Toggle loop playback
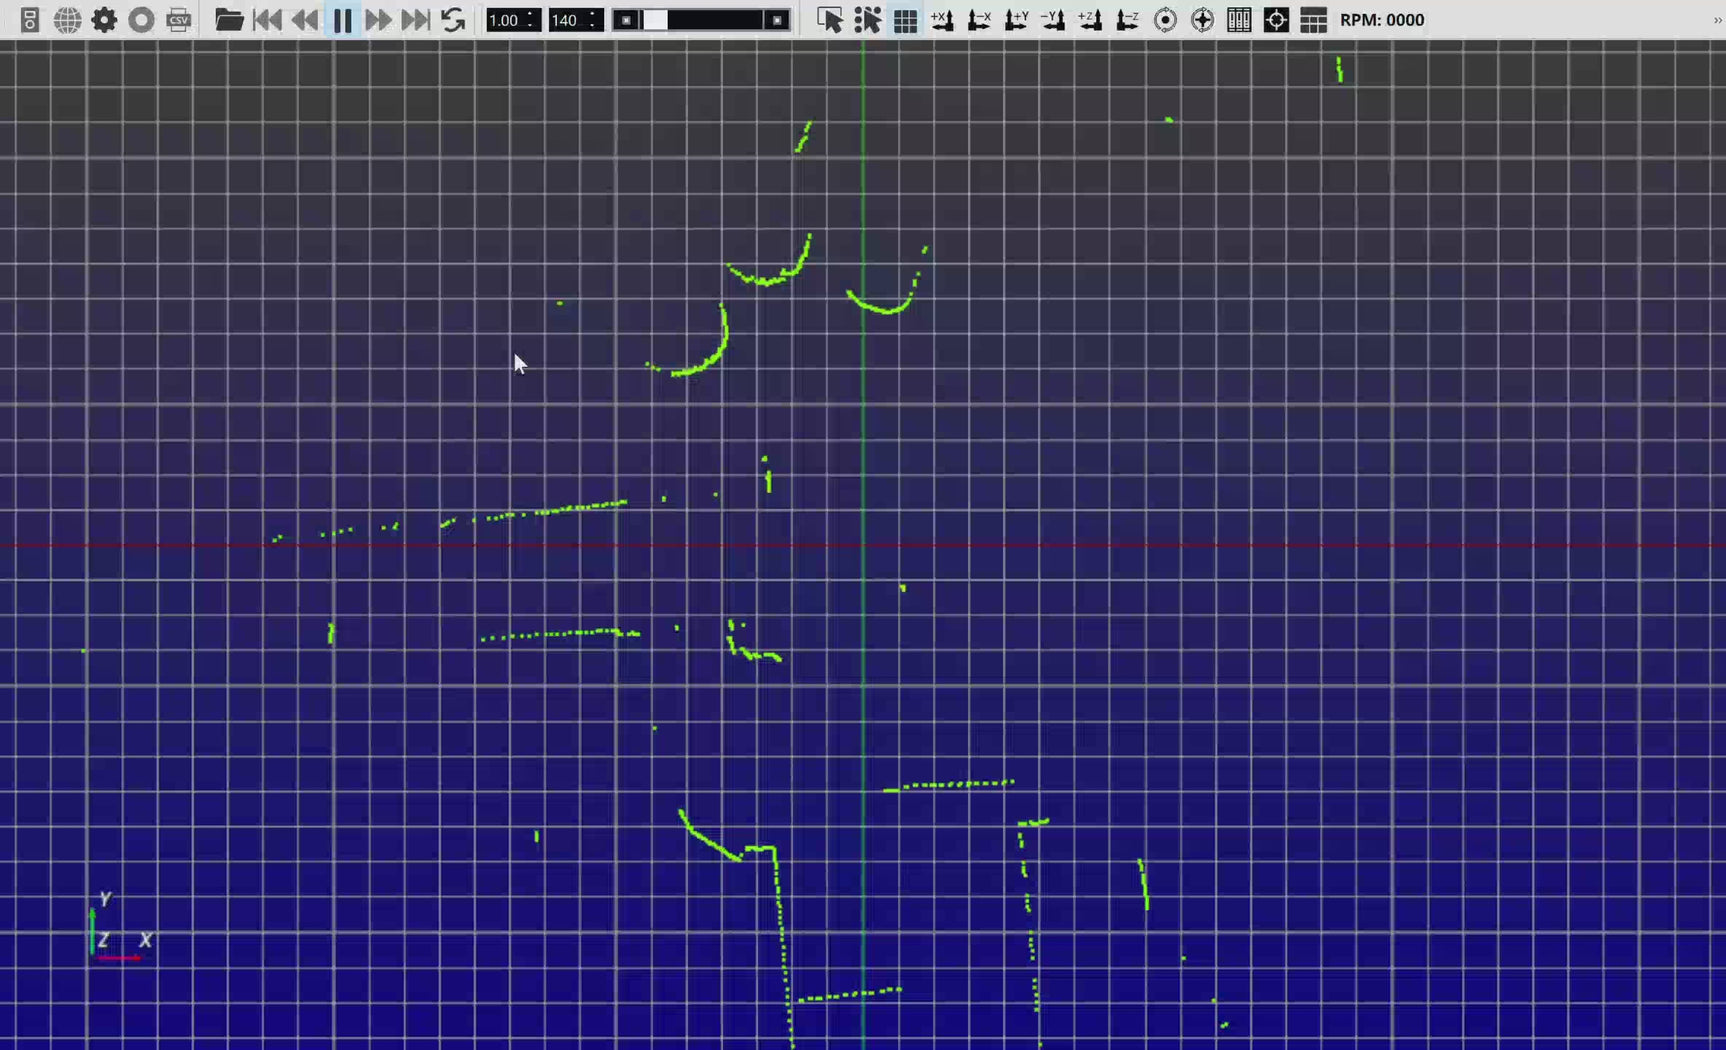 point(453,20)
